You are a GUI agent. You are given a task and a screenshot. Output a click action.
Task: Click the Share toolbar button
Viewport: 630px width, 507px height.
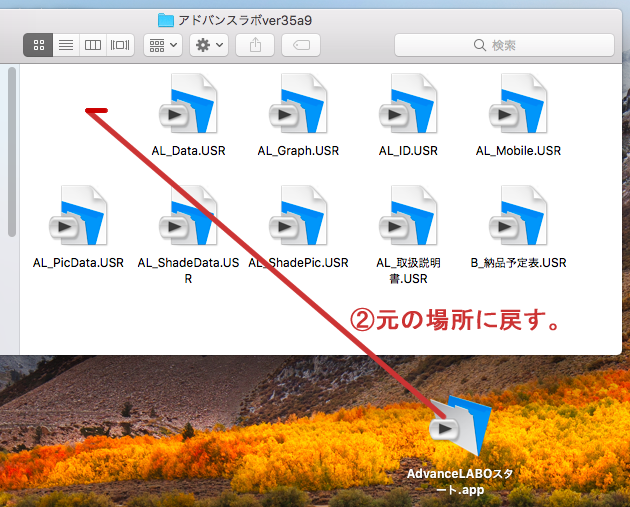(255, 45)
